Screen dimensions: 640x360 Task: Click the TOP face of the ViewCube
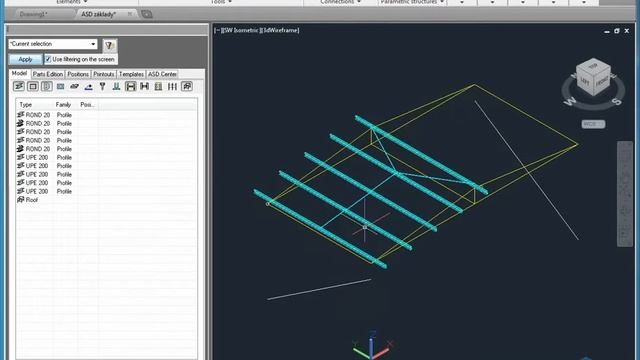click(x=593, y=66)
